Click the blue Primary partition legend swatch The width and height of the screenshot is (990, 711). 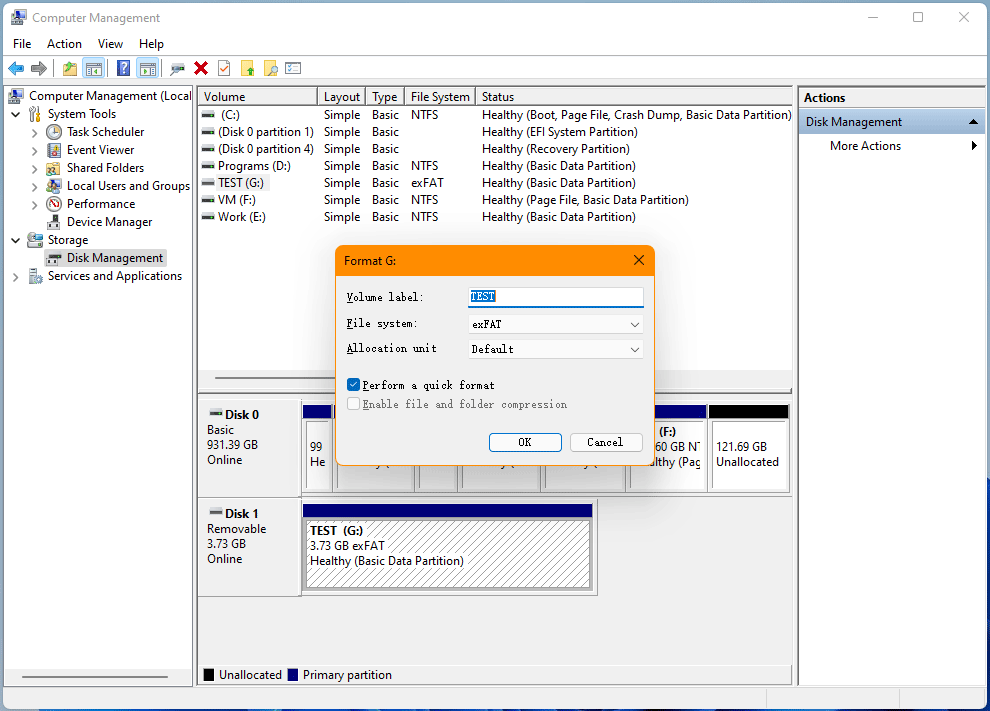click(x=293, y=674)
